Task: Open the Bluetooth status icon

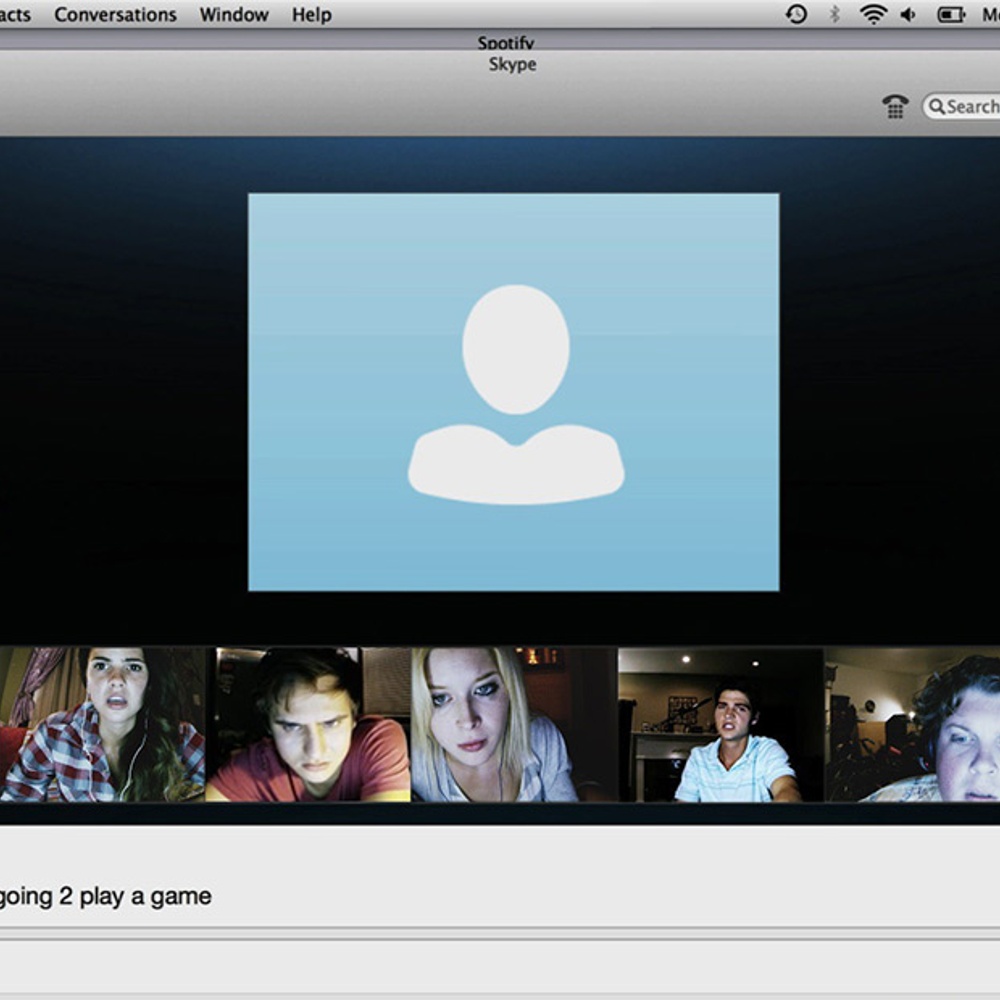Action: (834, 14)
